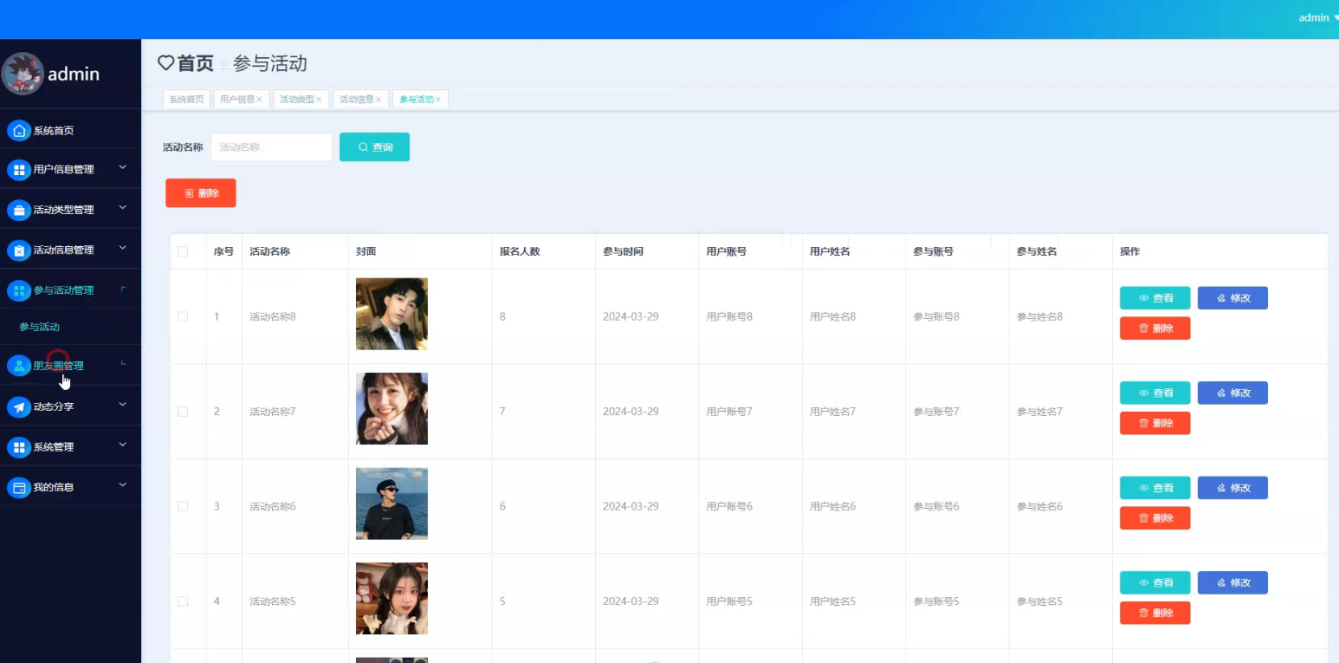Expand the 活动信息管理 chevron

123,248
